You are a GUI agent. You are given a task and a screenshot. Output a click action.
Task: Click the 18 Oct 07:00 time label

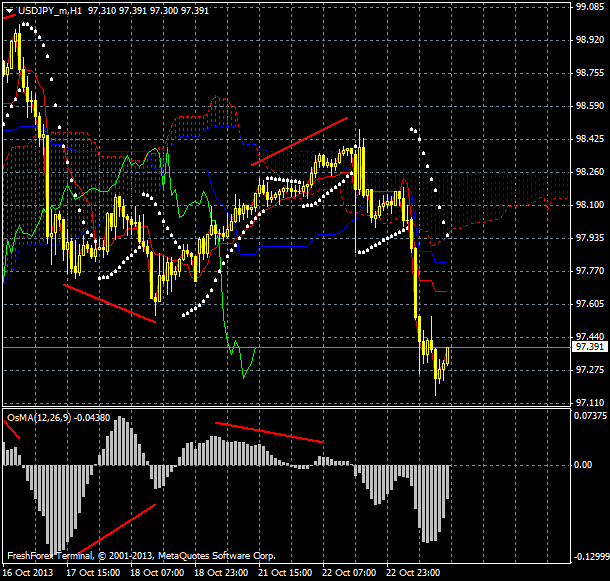pos(156,573)
